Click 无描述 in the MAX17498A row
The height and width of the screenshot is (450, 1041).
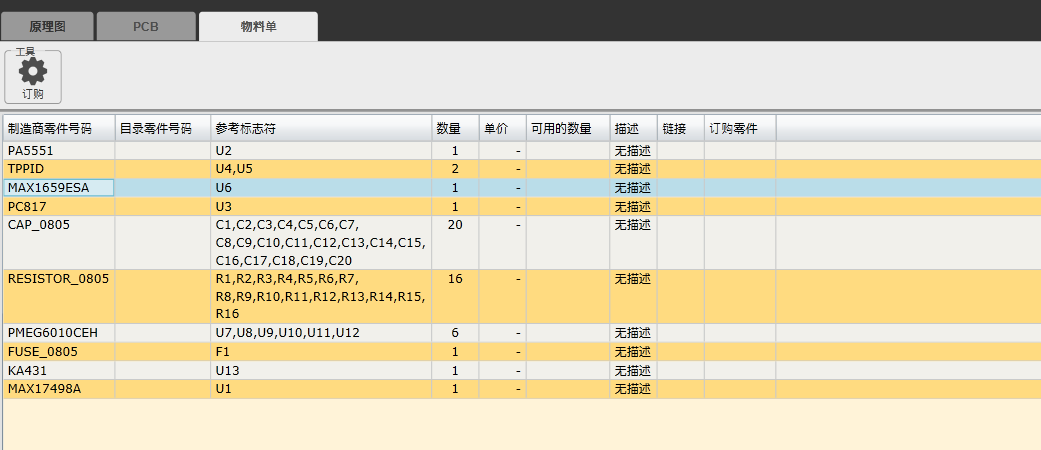pyautogui.click(x=633, y=389)
